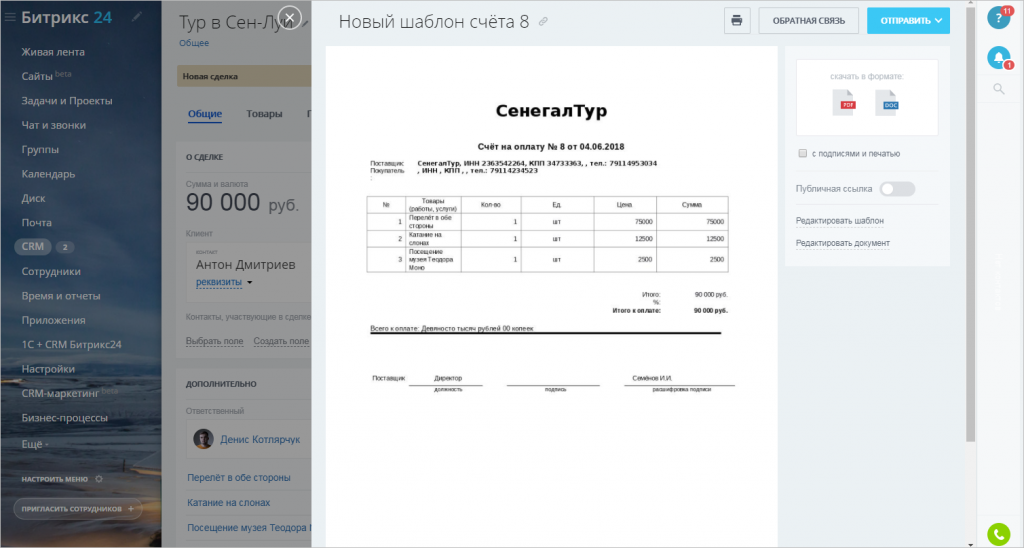Open 1С + CRM Битрикс24

coord(71,344)
